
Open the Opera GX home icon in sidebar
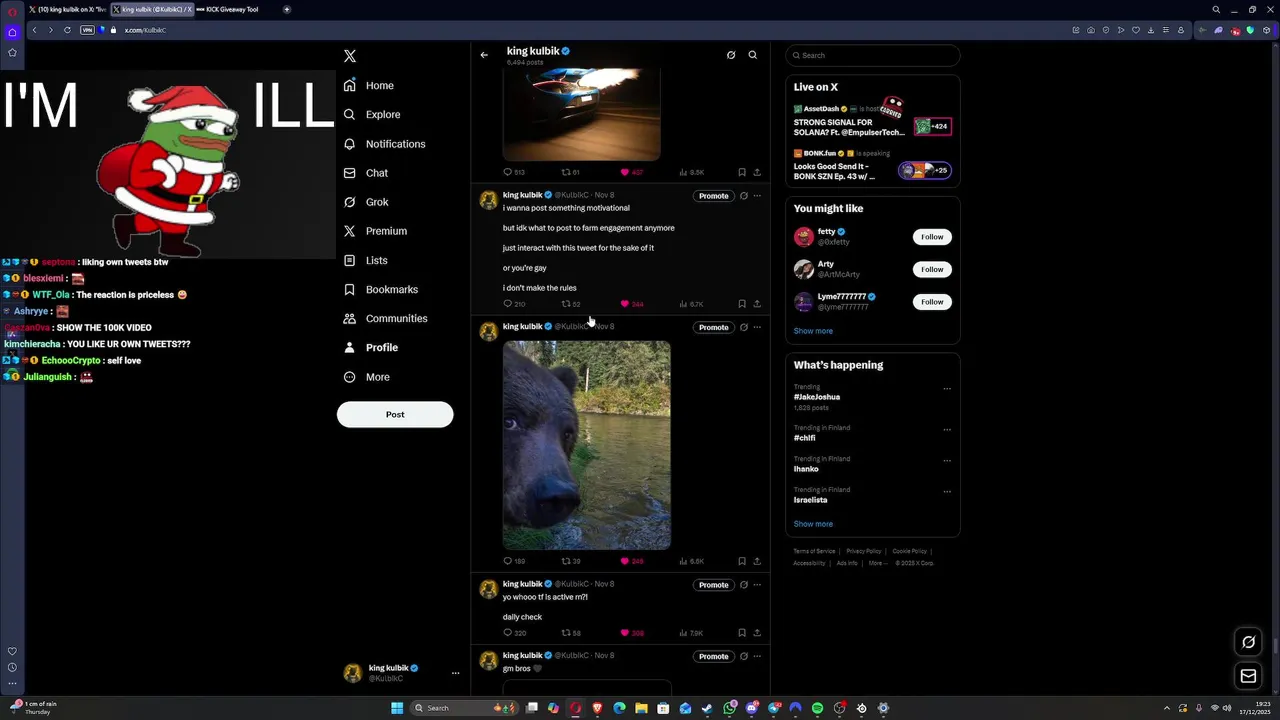[12, 32]
